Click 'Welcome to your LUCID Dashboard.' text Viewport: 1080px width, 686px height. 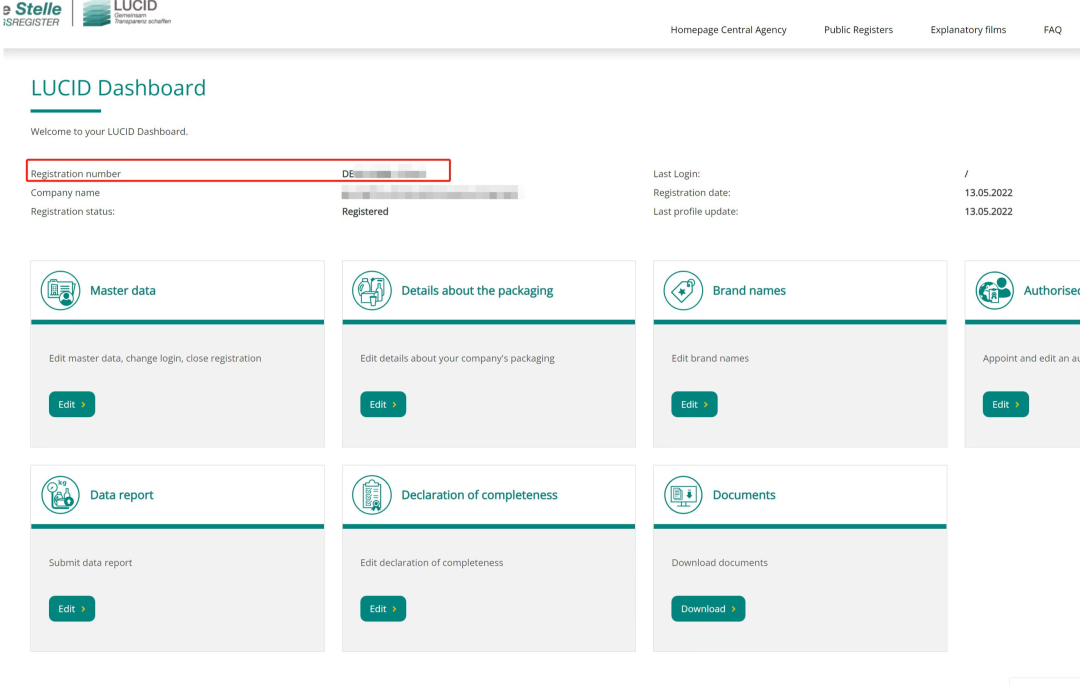click(x=109, y=132)
